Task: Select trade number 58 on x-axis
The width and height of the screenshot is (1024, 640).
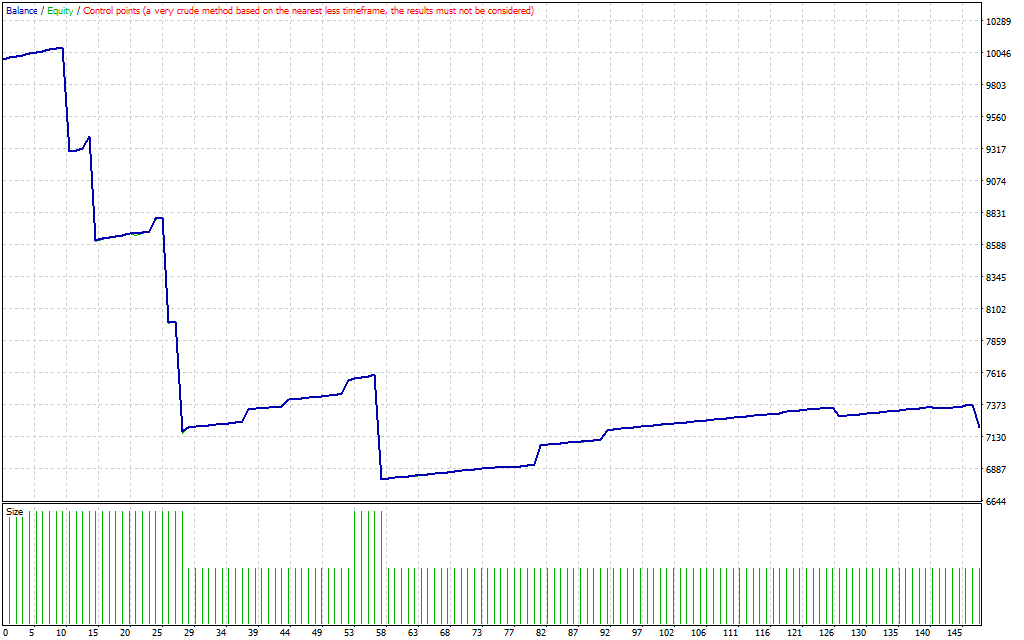Action: coord(381,632)
